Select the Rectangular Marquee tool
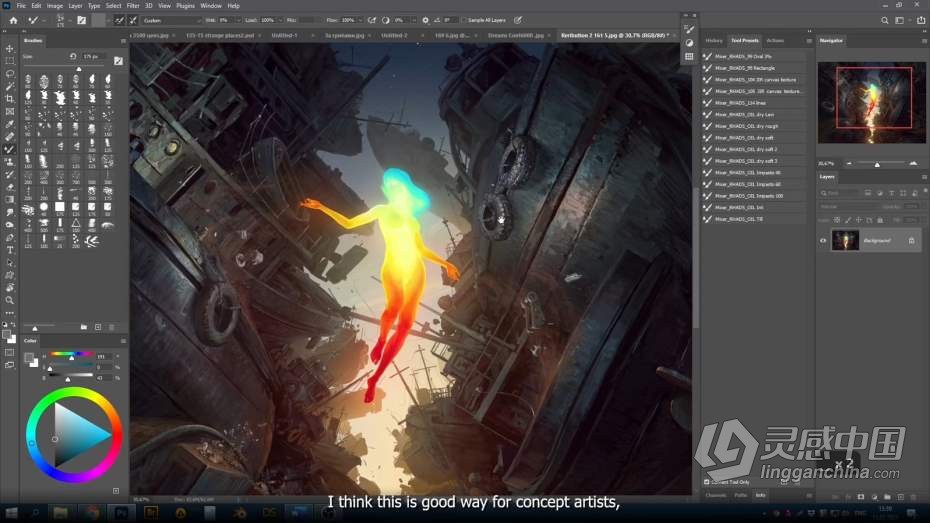The image size is (930, 523). point(9,61)
